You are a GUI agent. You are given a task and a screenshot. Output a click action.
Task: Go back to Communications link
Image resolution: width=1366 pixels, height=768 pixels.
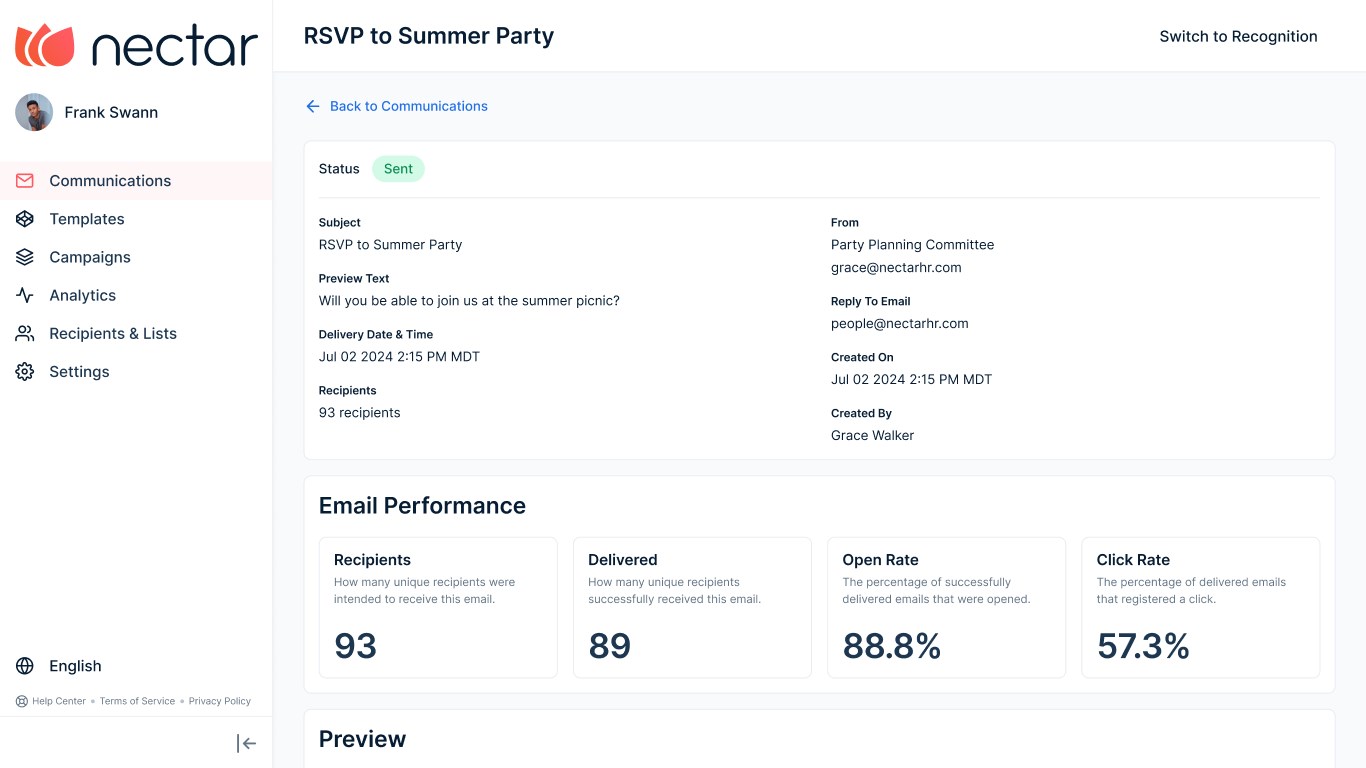(x=408, y=106)
